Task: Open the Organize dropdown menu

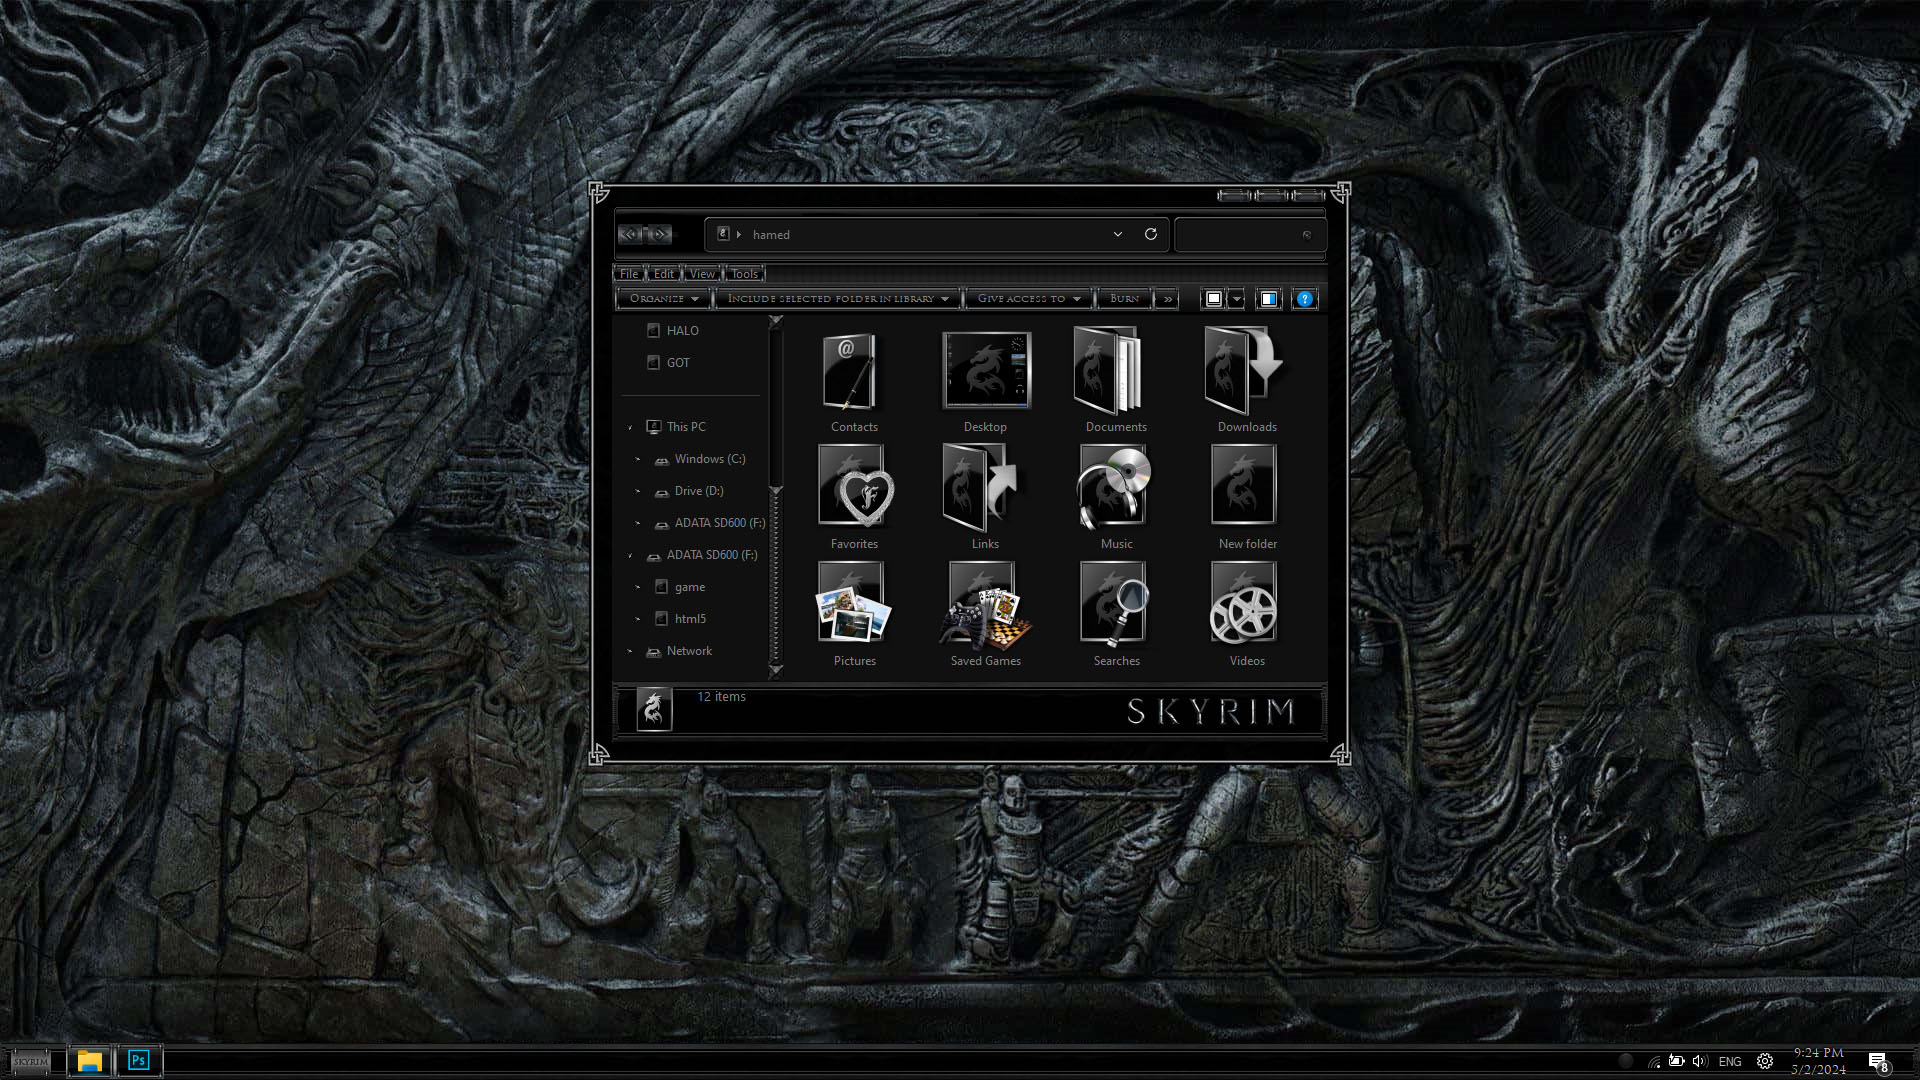Action: (x=663, y=299)
